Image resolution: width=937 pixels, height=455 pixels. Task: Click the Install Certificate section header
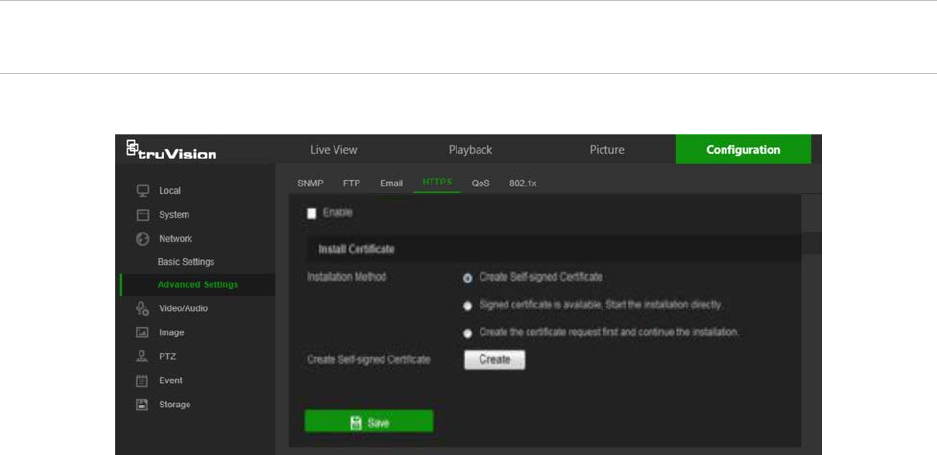(553, 249)
